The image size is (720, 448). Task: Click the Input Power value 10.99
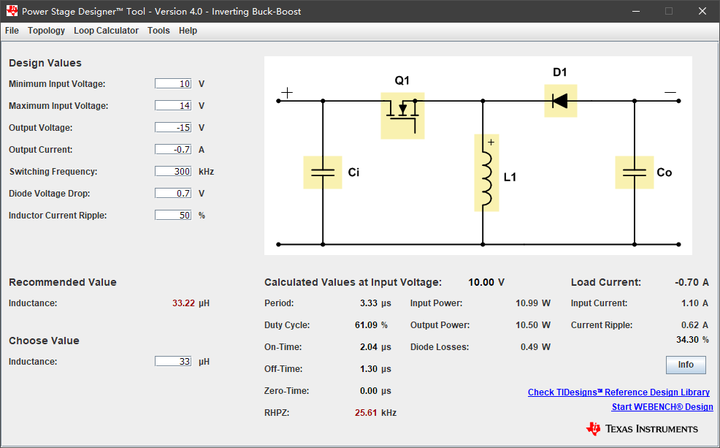click(527, 303)
